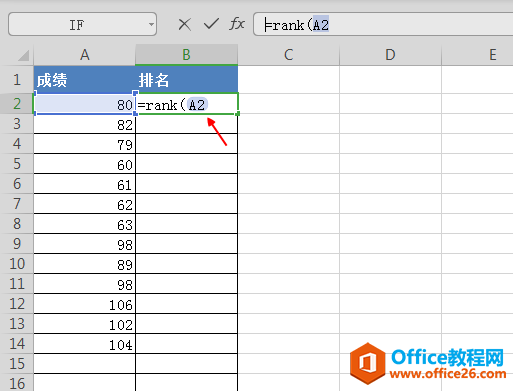Click cell A9 containing 98

coord(85,244)
